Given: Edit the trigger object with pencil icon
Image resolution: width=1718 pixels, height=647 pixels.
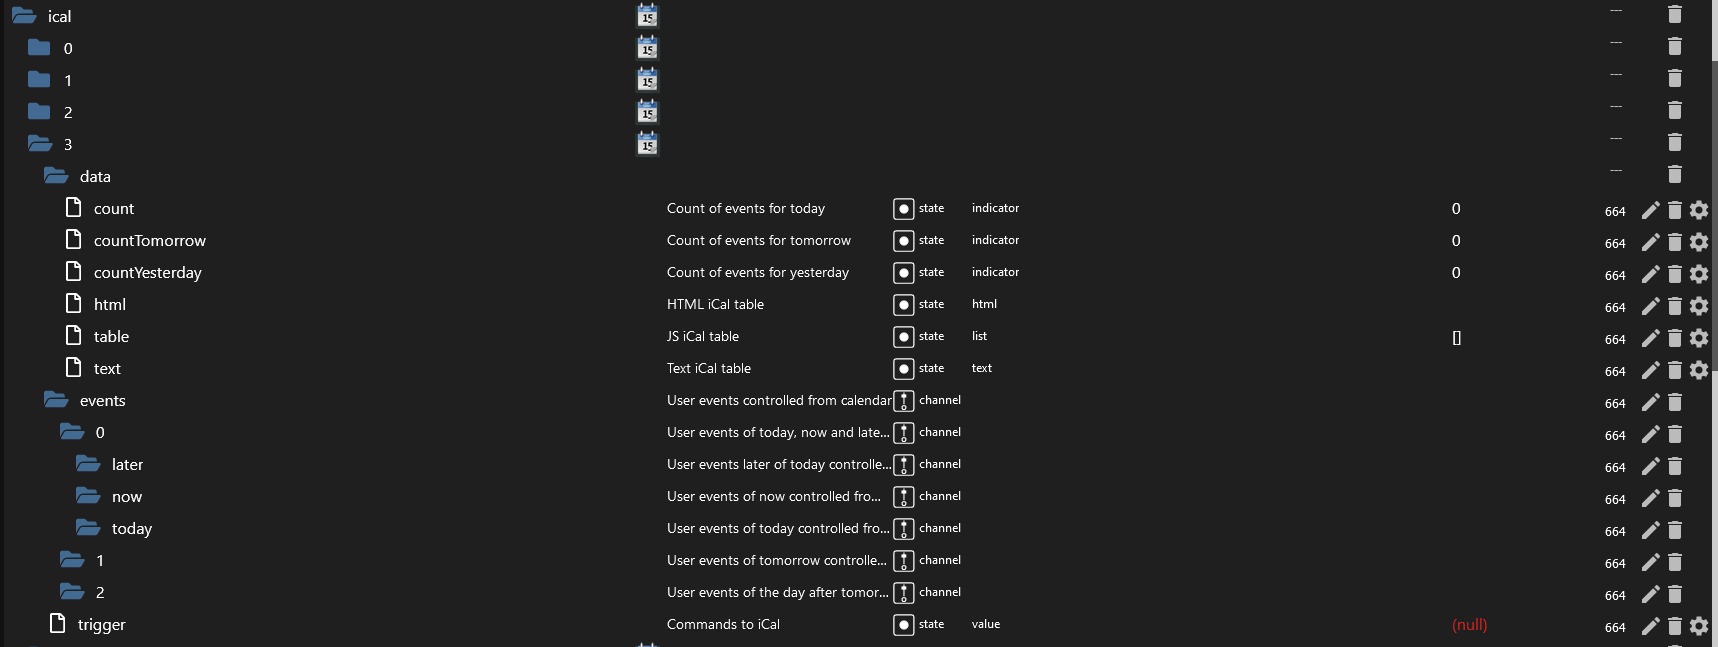Looking at the screenshot, I should tap(1650, 626).
